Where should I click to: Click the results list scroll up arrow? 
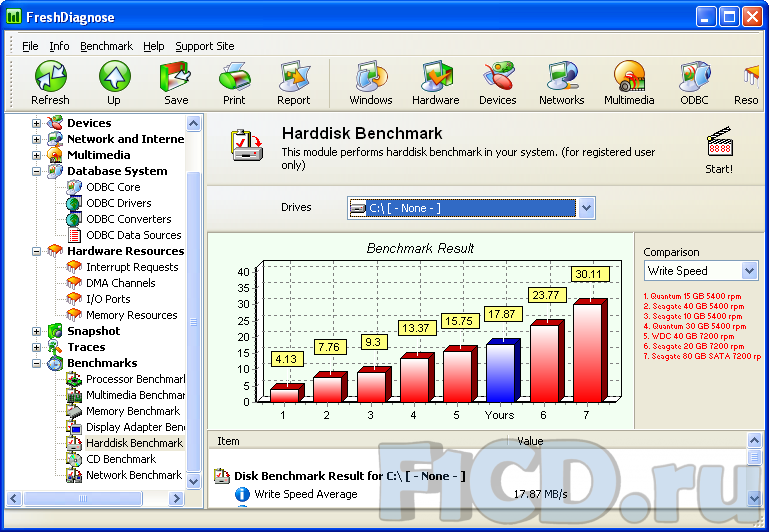pos(754,441)
